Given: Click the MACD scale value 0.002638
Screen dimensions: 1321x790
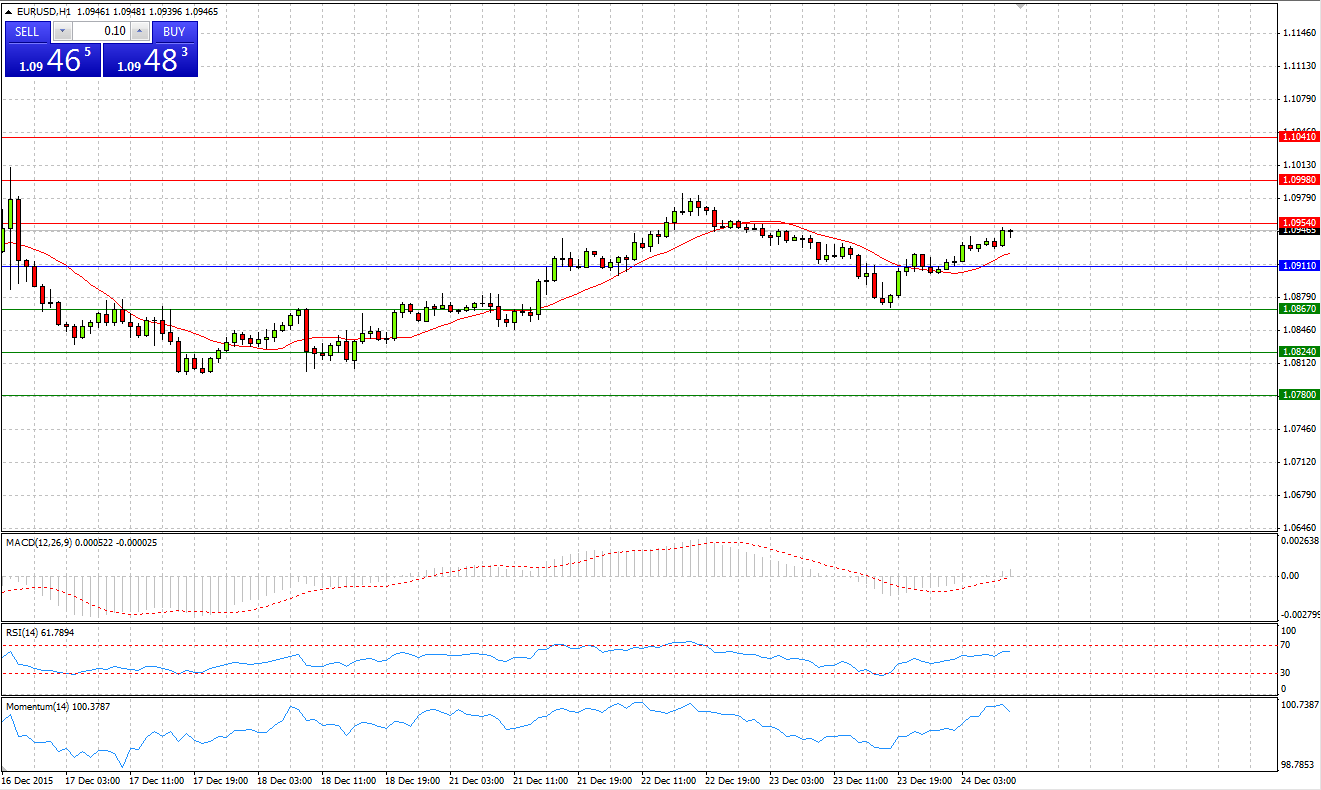Looking at the screenshot, I should tap(1301, 541).
